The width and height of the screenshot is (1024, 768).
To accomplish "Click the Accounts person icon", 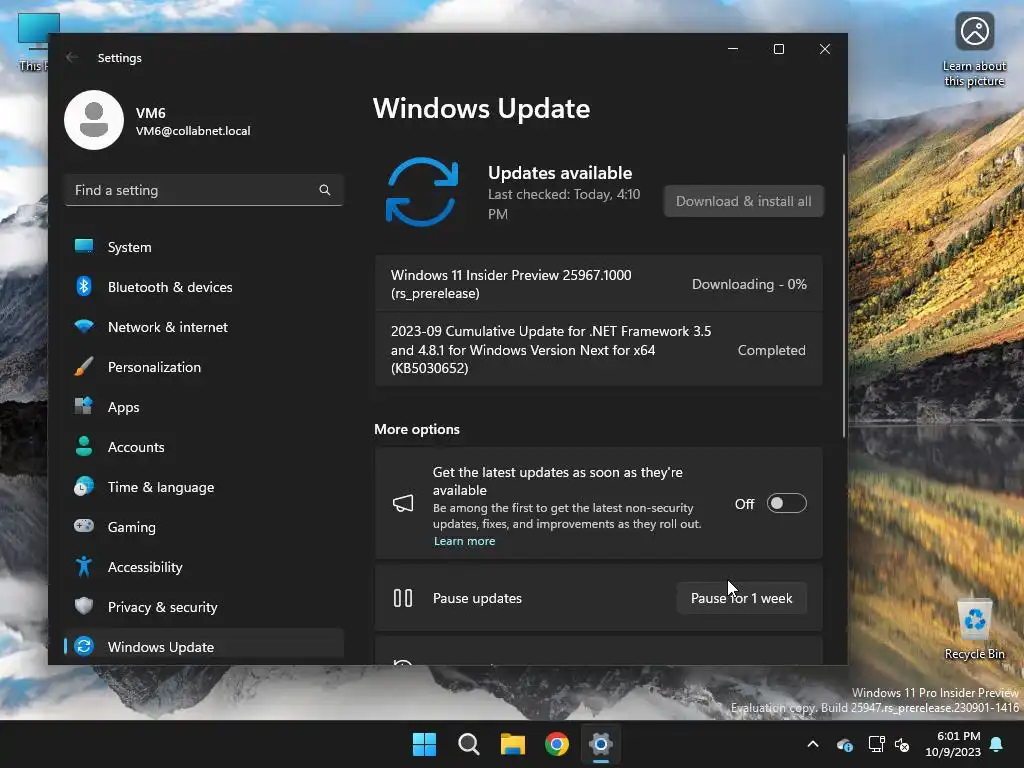I will coord(84,446).
